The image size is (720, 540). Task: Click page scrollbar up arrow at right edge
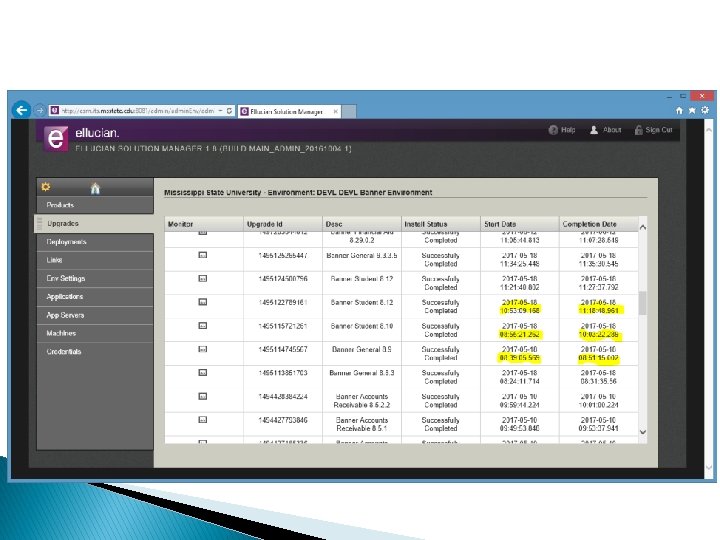[x=709, y=130]
